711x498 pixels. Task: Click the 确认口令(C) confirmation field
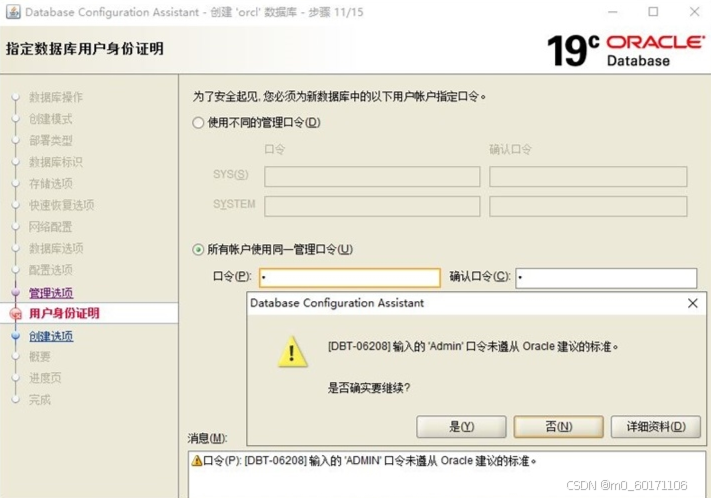606,278
